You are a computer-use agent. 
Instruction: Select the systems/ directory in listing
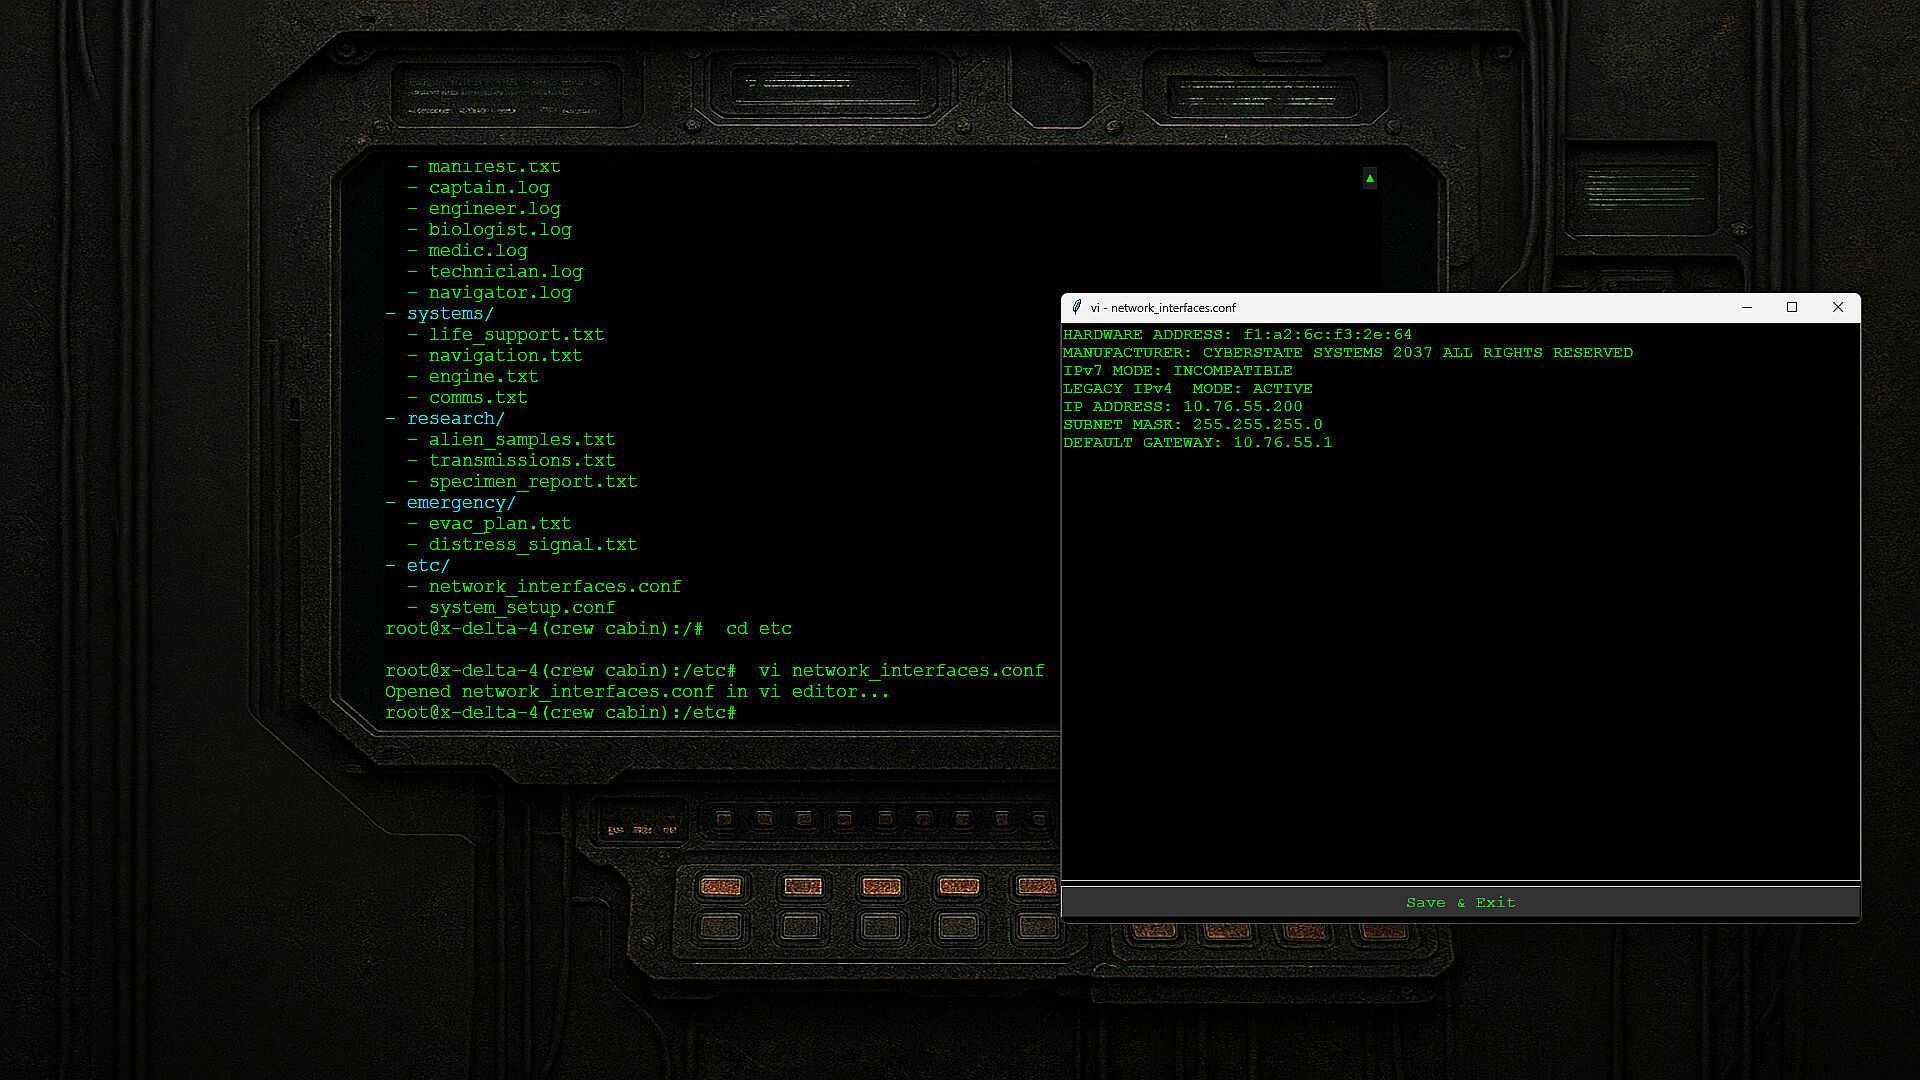pyautogui.click(x=450, y=314)
